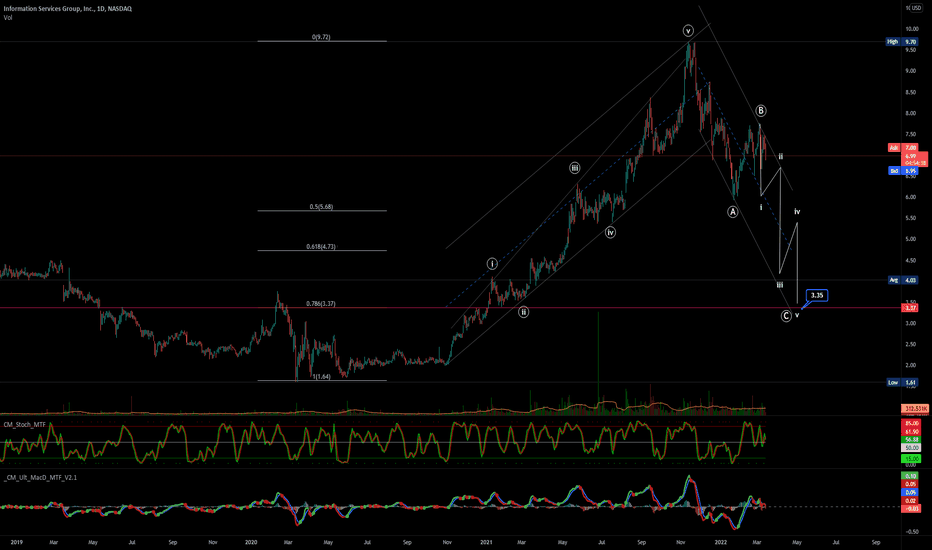Click the small wave iii label of projected decline
The height and width of the screenshot is (550, 932).
coord(780,285)
